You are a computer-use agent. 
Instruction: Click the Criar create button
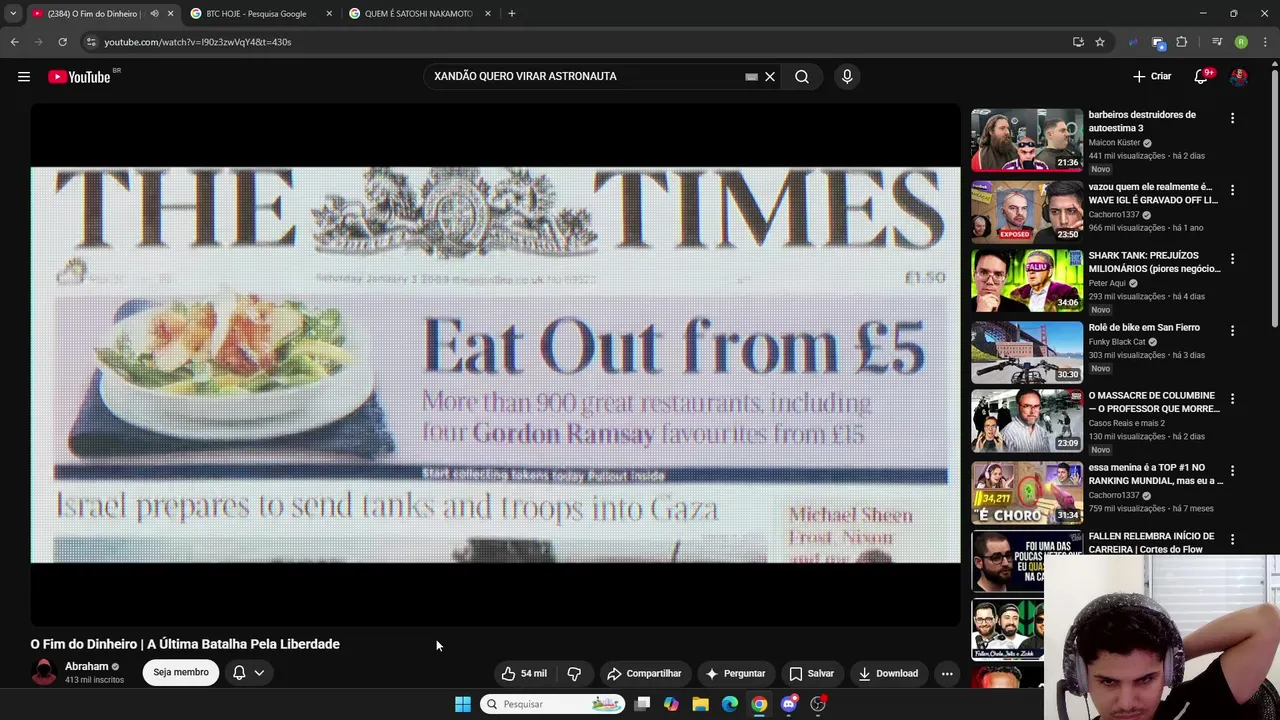point(1152,76)
